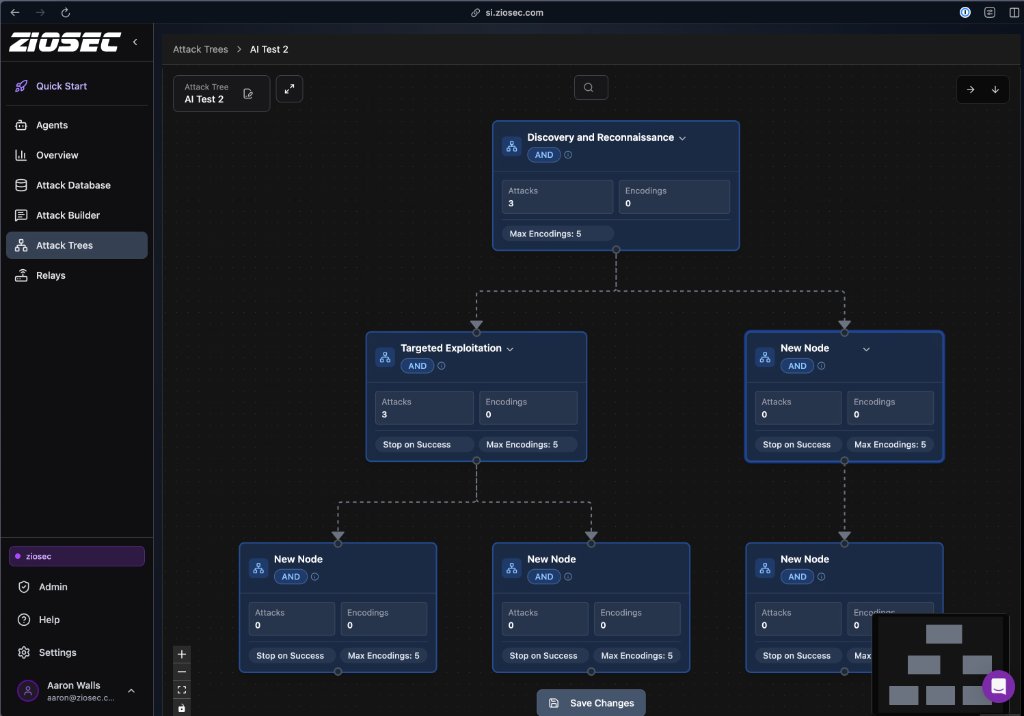Toggle browser sidebar panel icon

pos(1014,12)
